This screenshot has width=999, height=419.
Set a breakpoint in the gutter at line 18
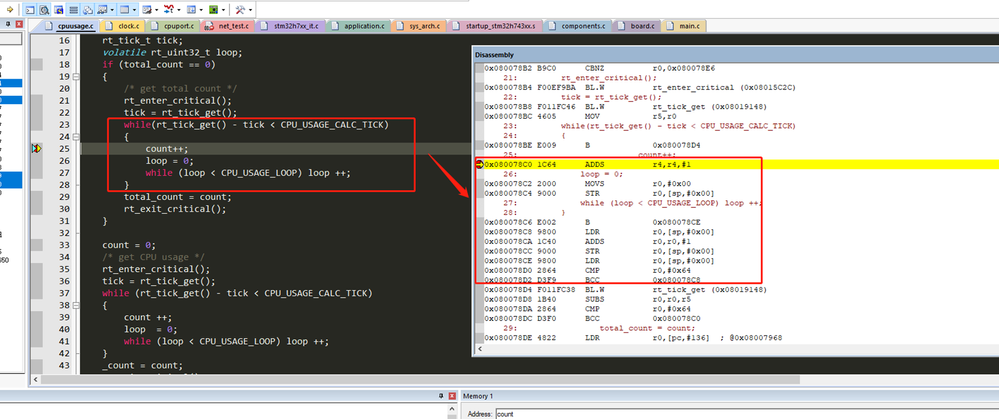point(37,64)
